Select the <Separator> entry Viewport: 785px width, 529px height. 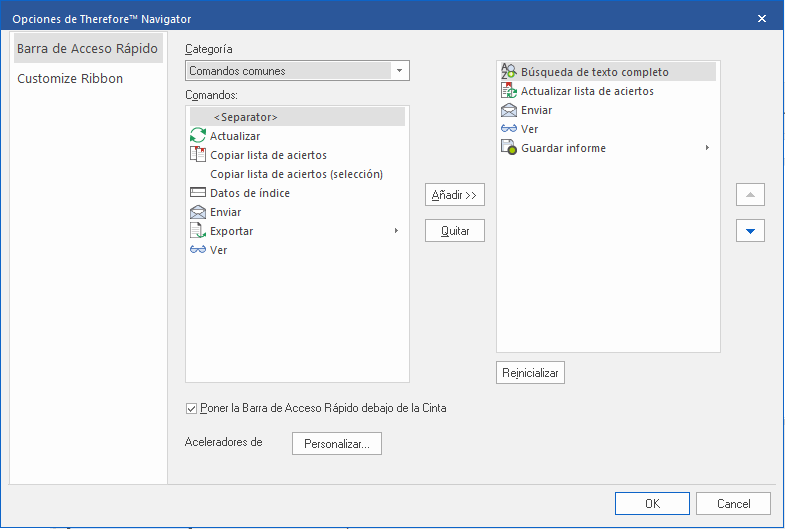[297, 117]
